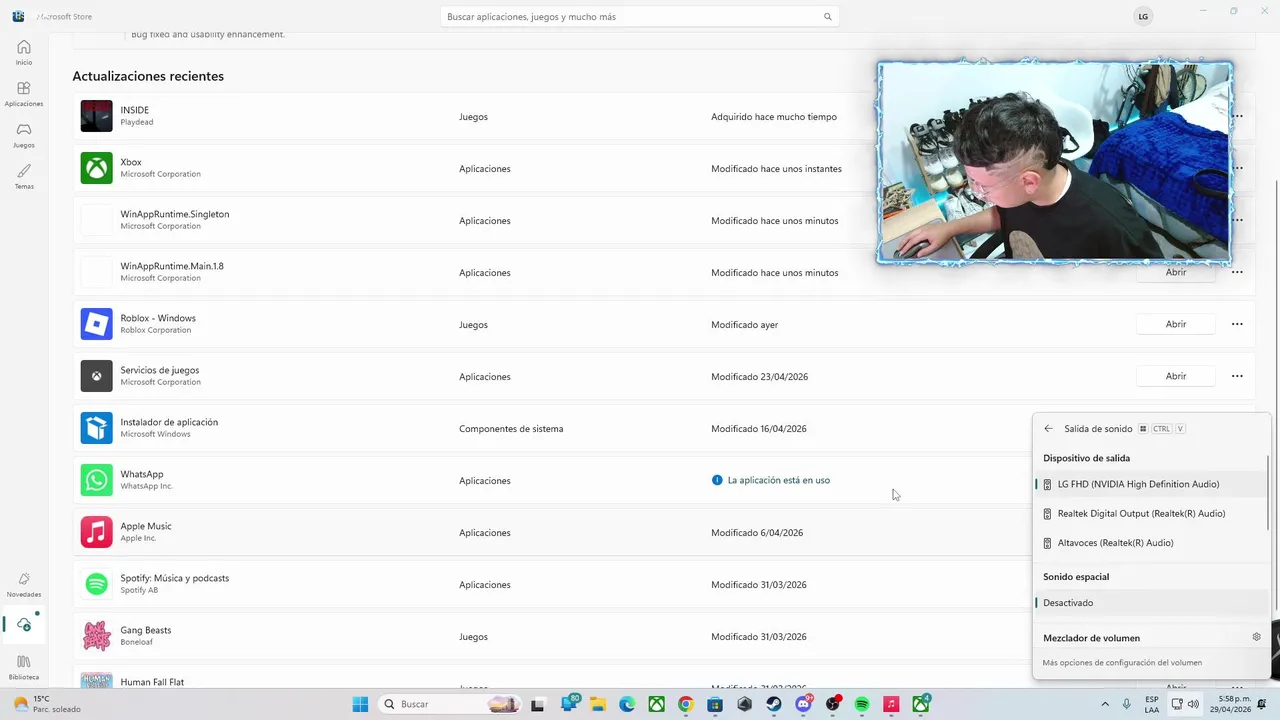Screen dimensions: 1280x720
Task: Open the ESP LAA language switcher
Action: pos(1152,704)
